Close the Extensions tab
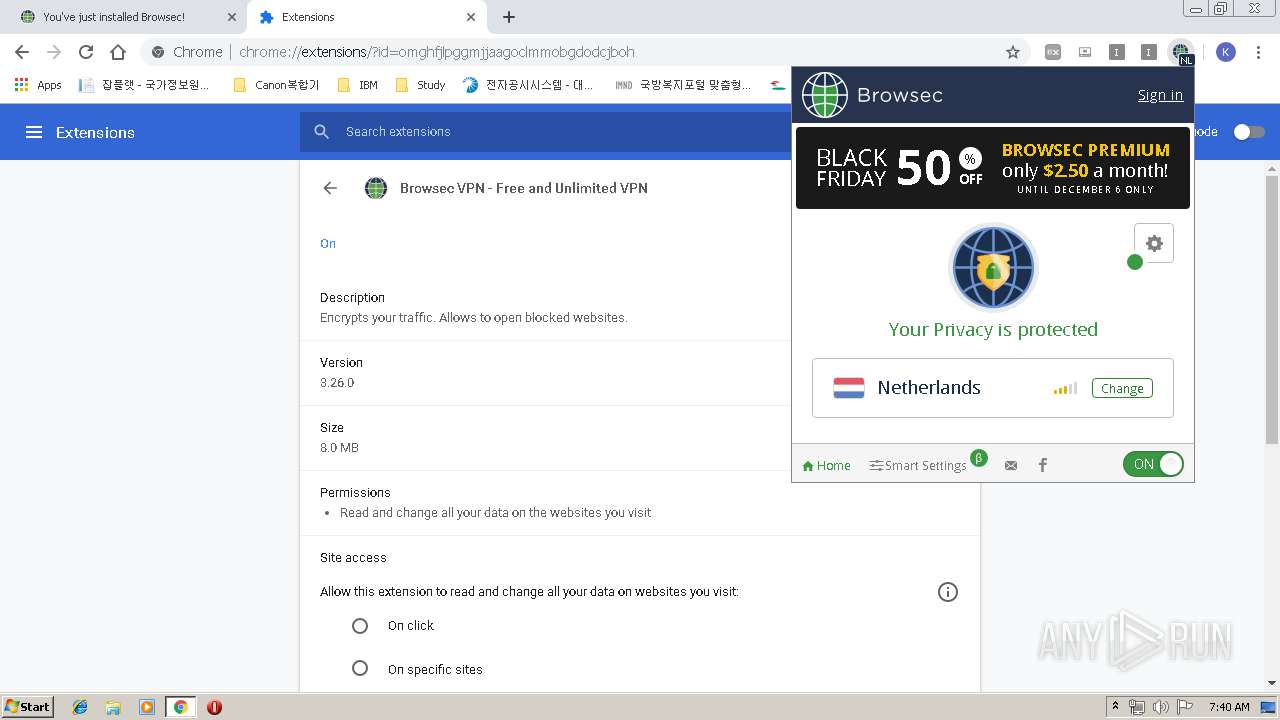This screenshot has width=1280, height=720. coord(471,17)
